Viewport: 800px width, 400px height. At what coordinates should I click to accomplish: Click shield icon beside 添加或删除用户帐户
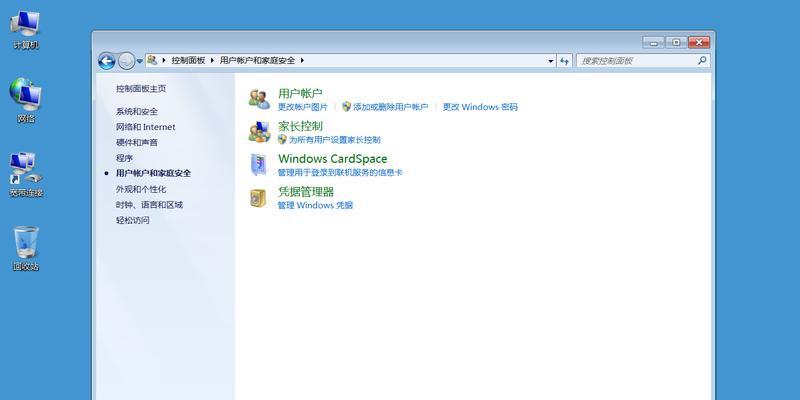click(x=346, y=107)
